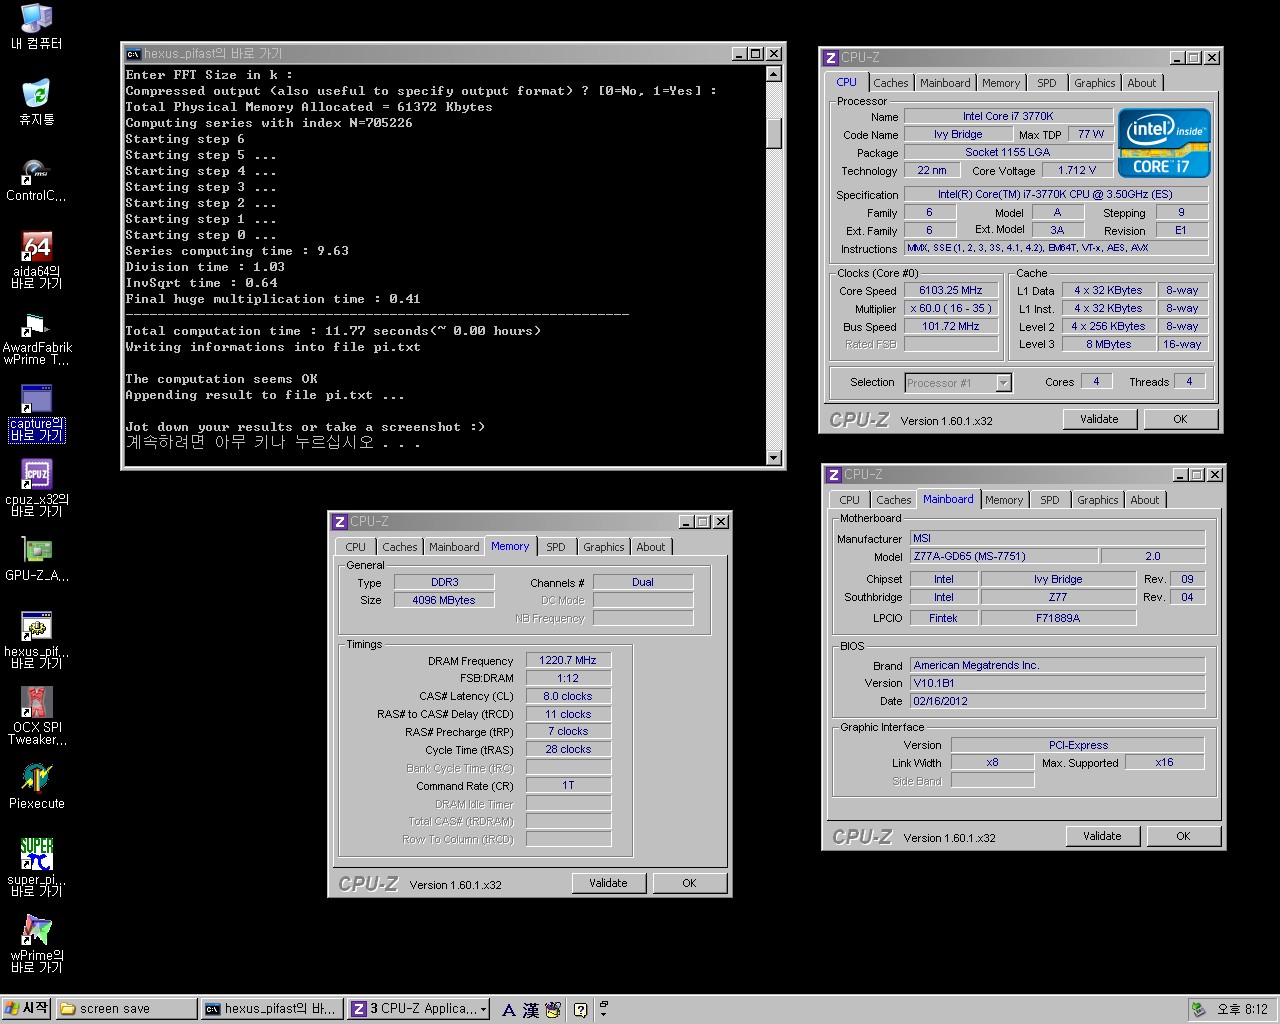Click the screen save taskbar item
1280x1024 pixels.
click(125, 1009)
